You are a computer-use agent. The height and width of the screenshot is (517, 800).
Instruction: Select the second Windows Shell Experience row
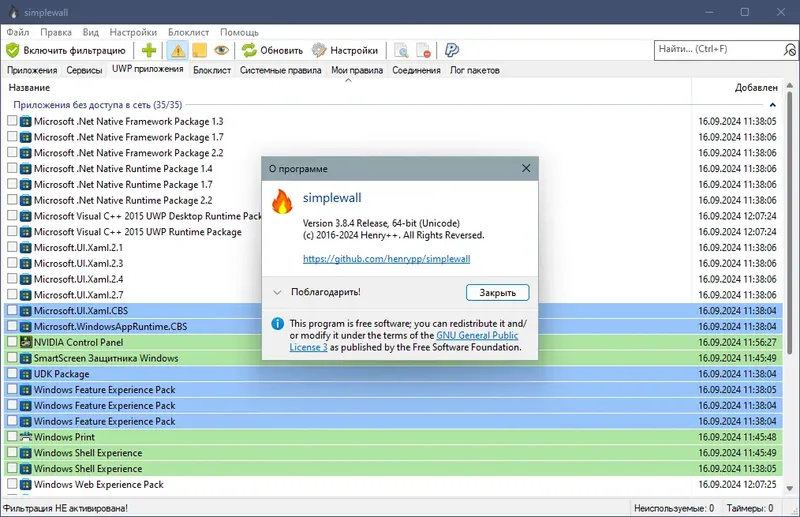[393, 469]
